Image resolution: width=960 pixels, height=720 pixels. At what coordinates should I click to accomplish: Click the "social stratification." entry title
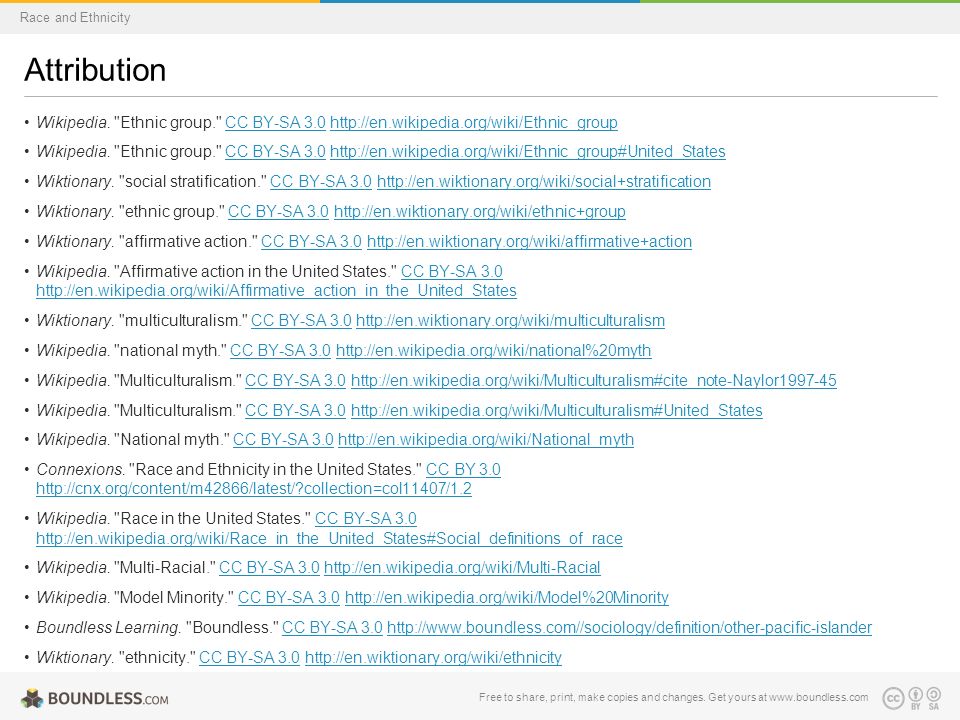pyautogui.click(x=192, y=181)
